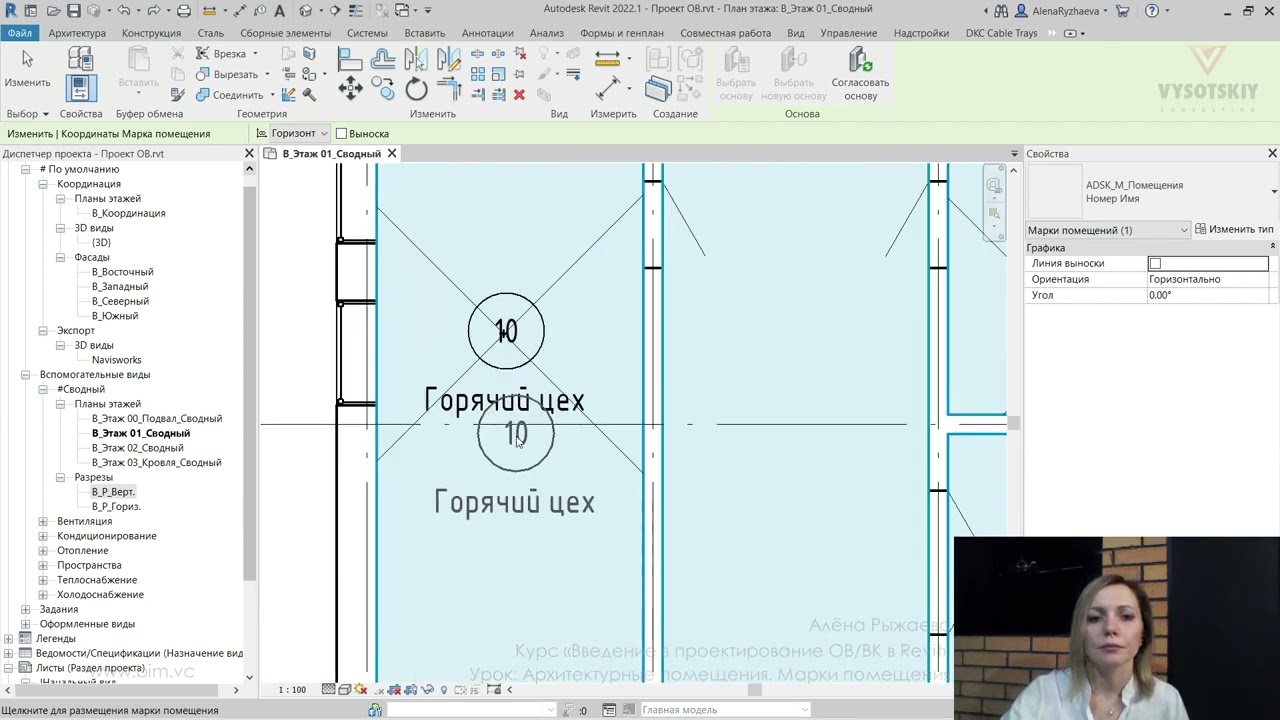This screenshot has height=720, width=1280.
Task: Select the Mirror Pick Axis tool
Action: click(x=416, y=59)
